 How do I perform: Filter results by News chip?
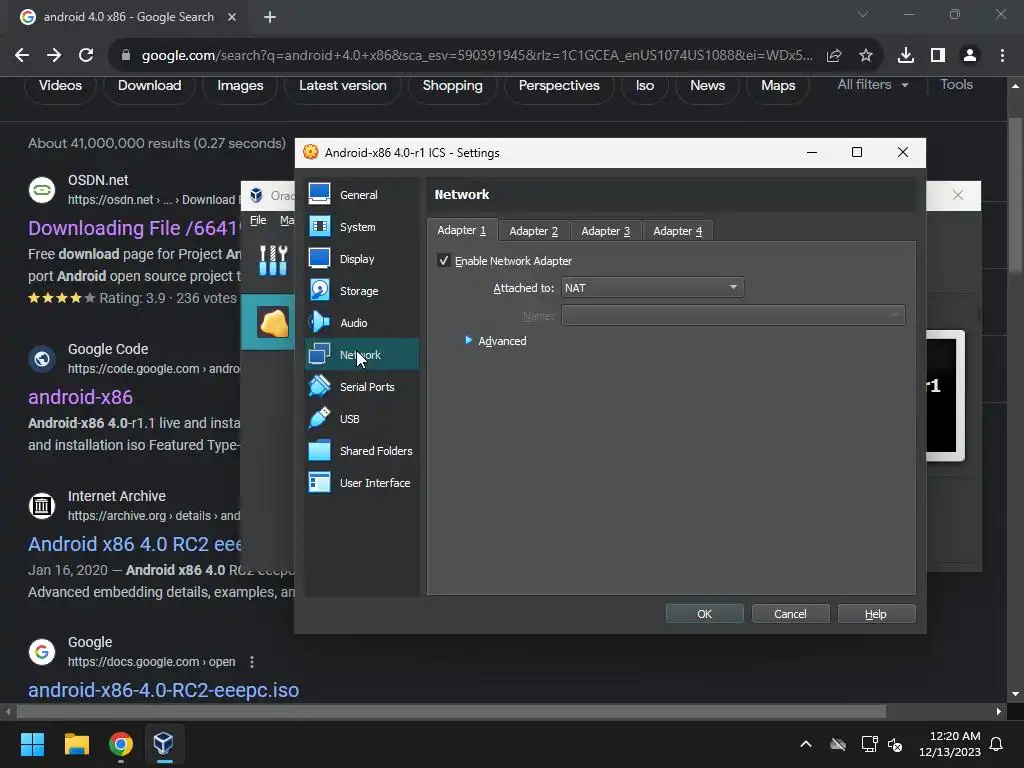[707, 86]
